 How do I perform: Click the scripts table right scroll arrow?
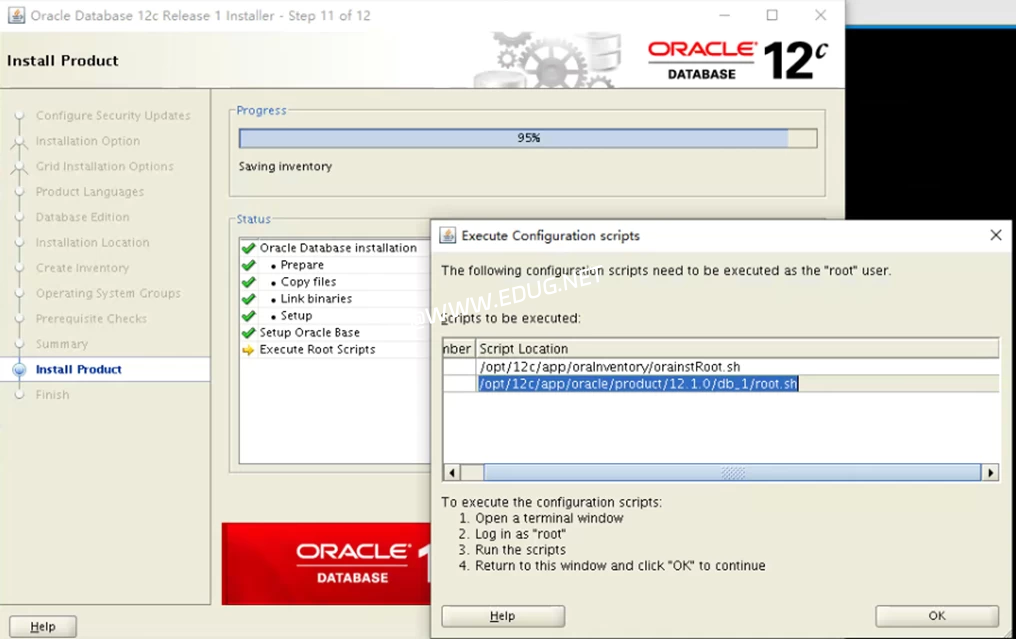pyautogui.click(x=990, y=472)
